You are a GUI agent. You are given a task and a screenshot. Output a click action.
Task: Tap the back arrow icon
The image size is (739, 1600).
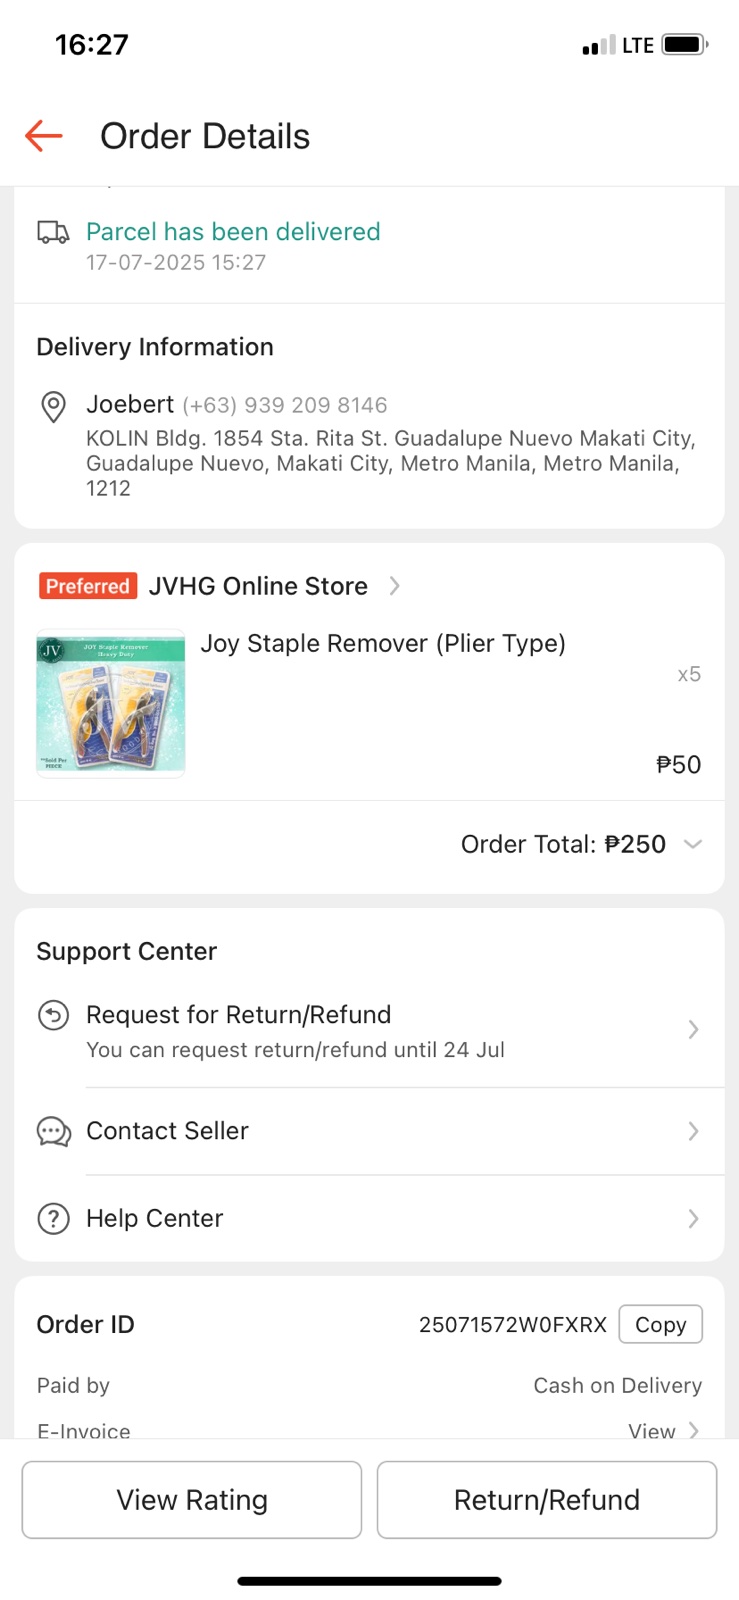point(44,136)
